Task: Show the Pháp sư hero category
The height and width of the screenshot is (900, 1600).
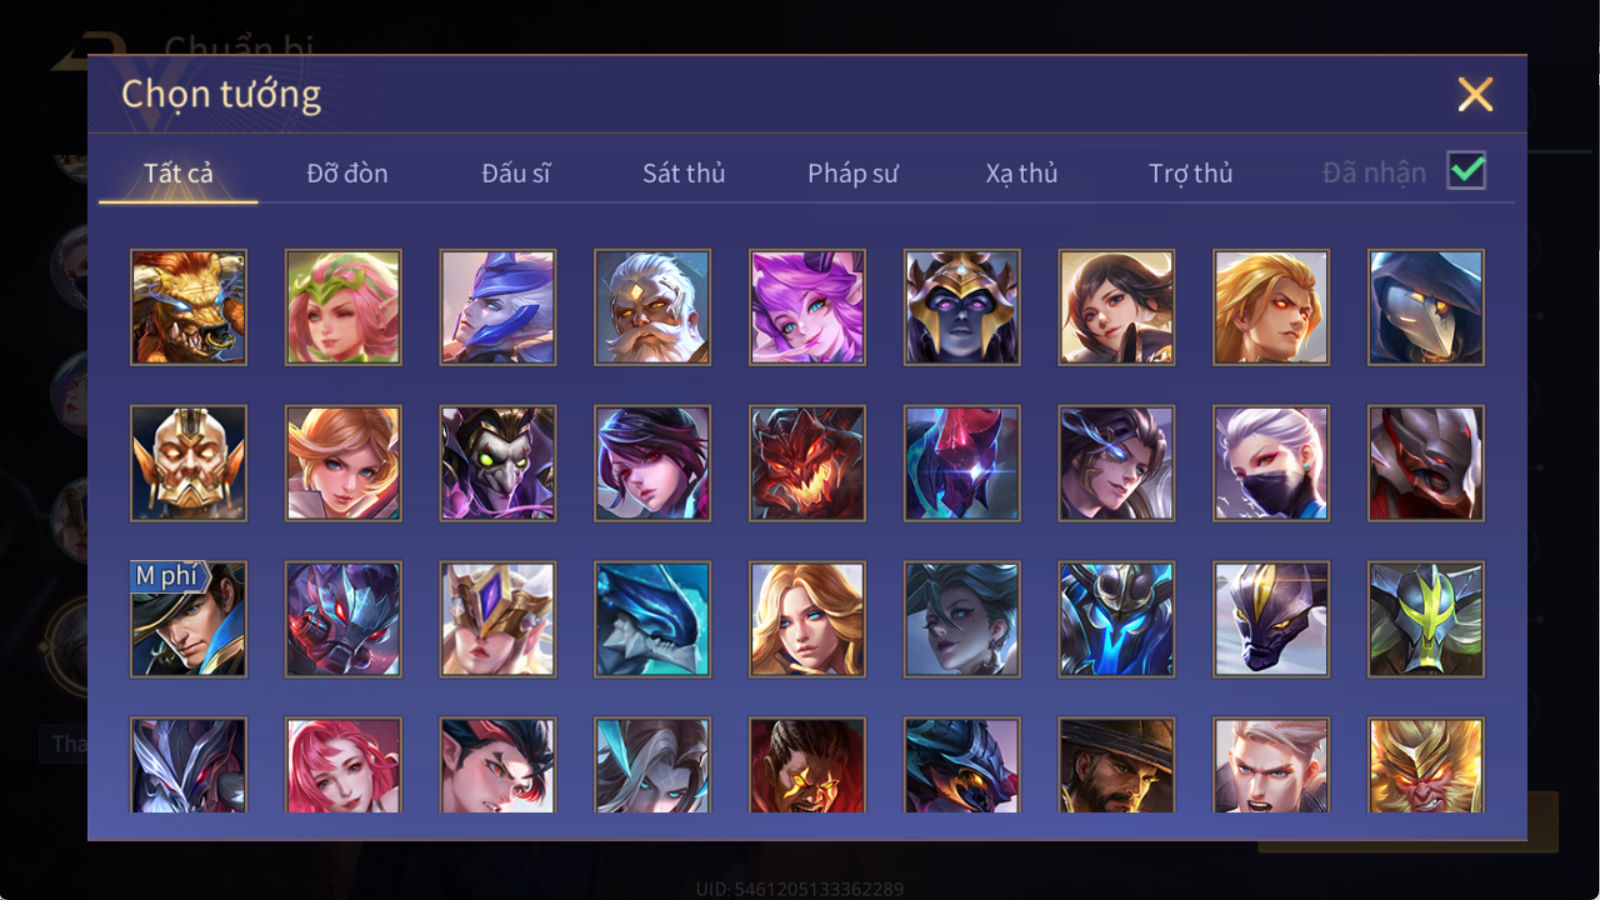Action: (x=853, y=173)
